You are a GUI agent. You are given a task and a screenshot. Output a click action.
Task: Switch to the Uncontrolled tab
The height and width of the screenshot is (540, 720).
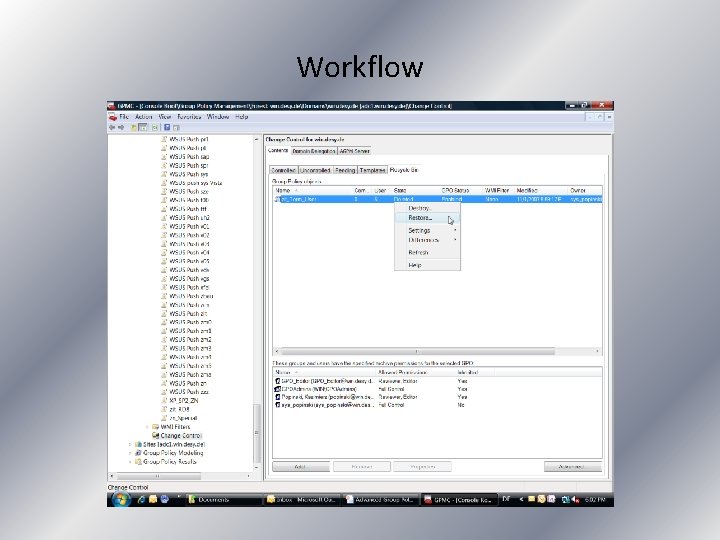pyautogui.click(x=315, y=170)
